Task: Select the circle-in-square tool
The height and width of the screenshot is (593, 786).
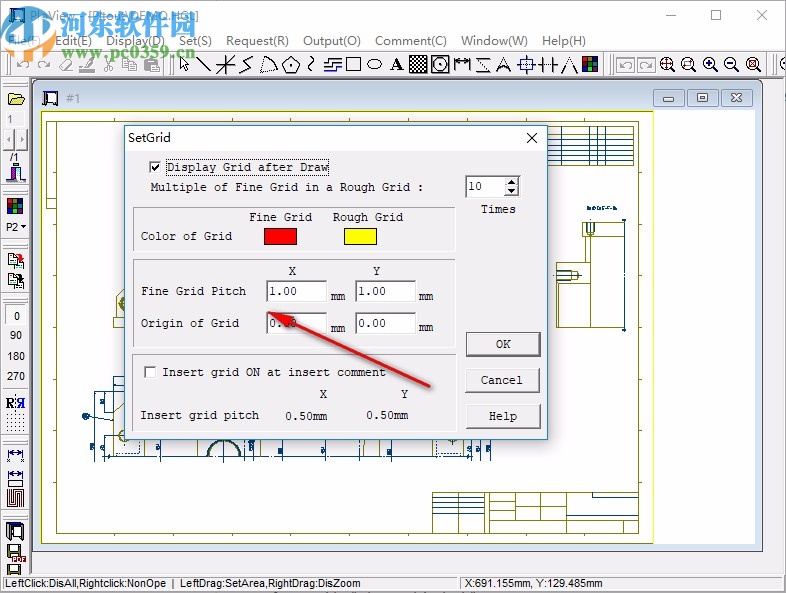Action: point(440,64)
